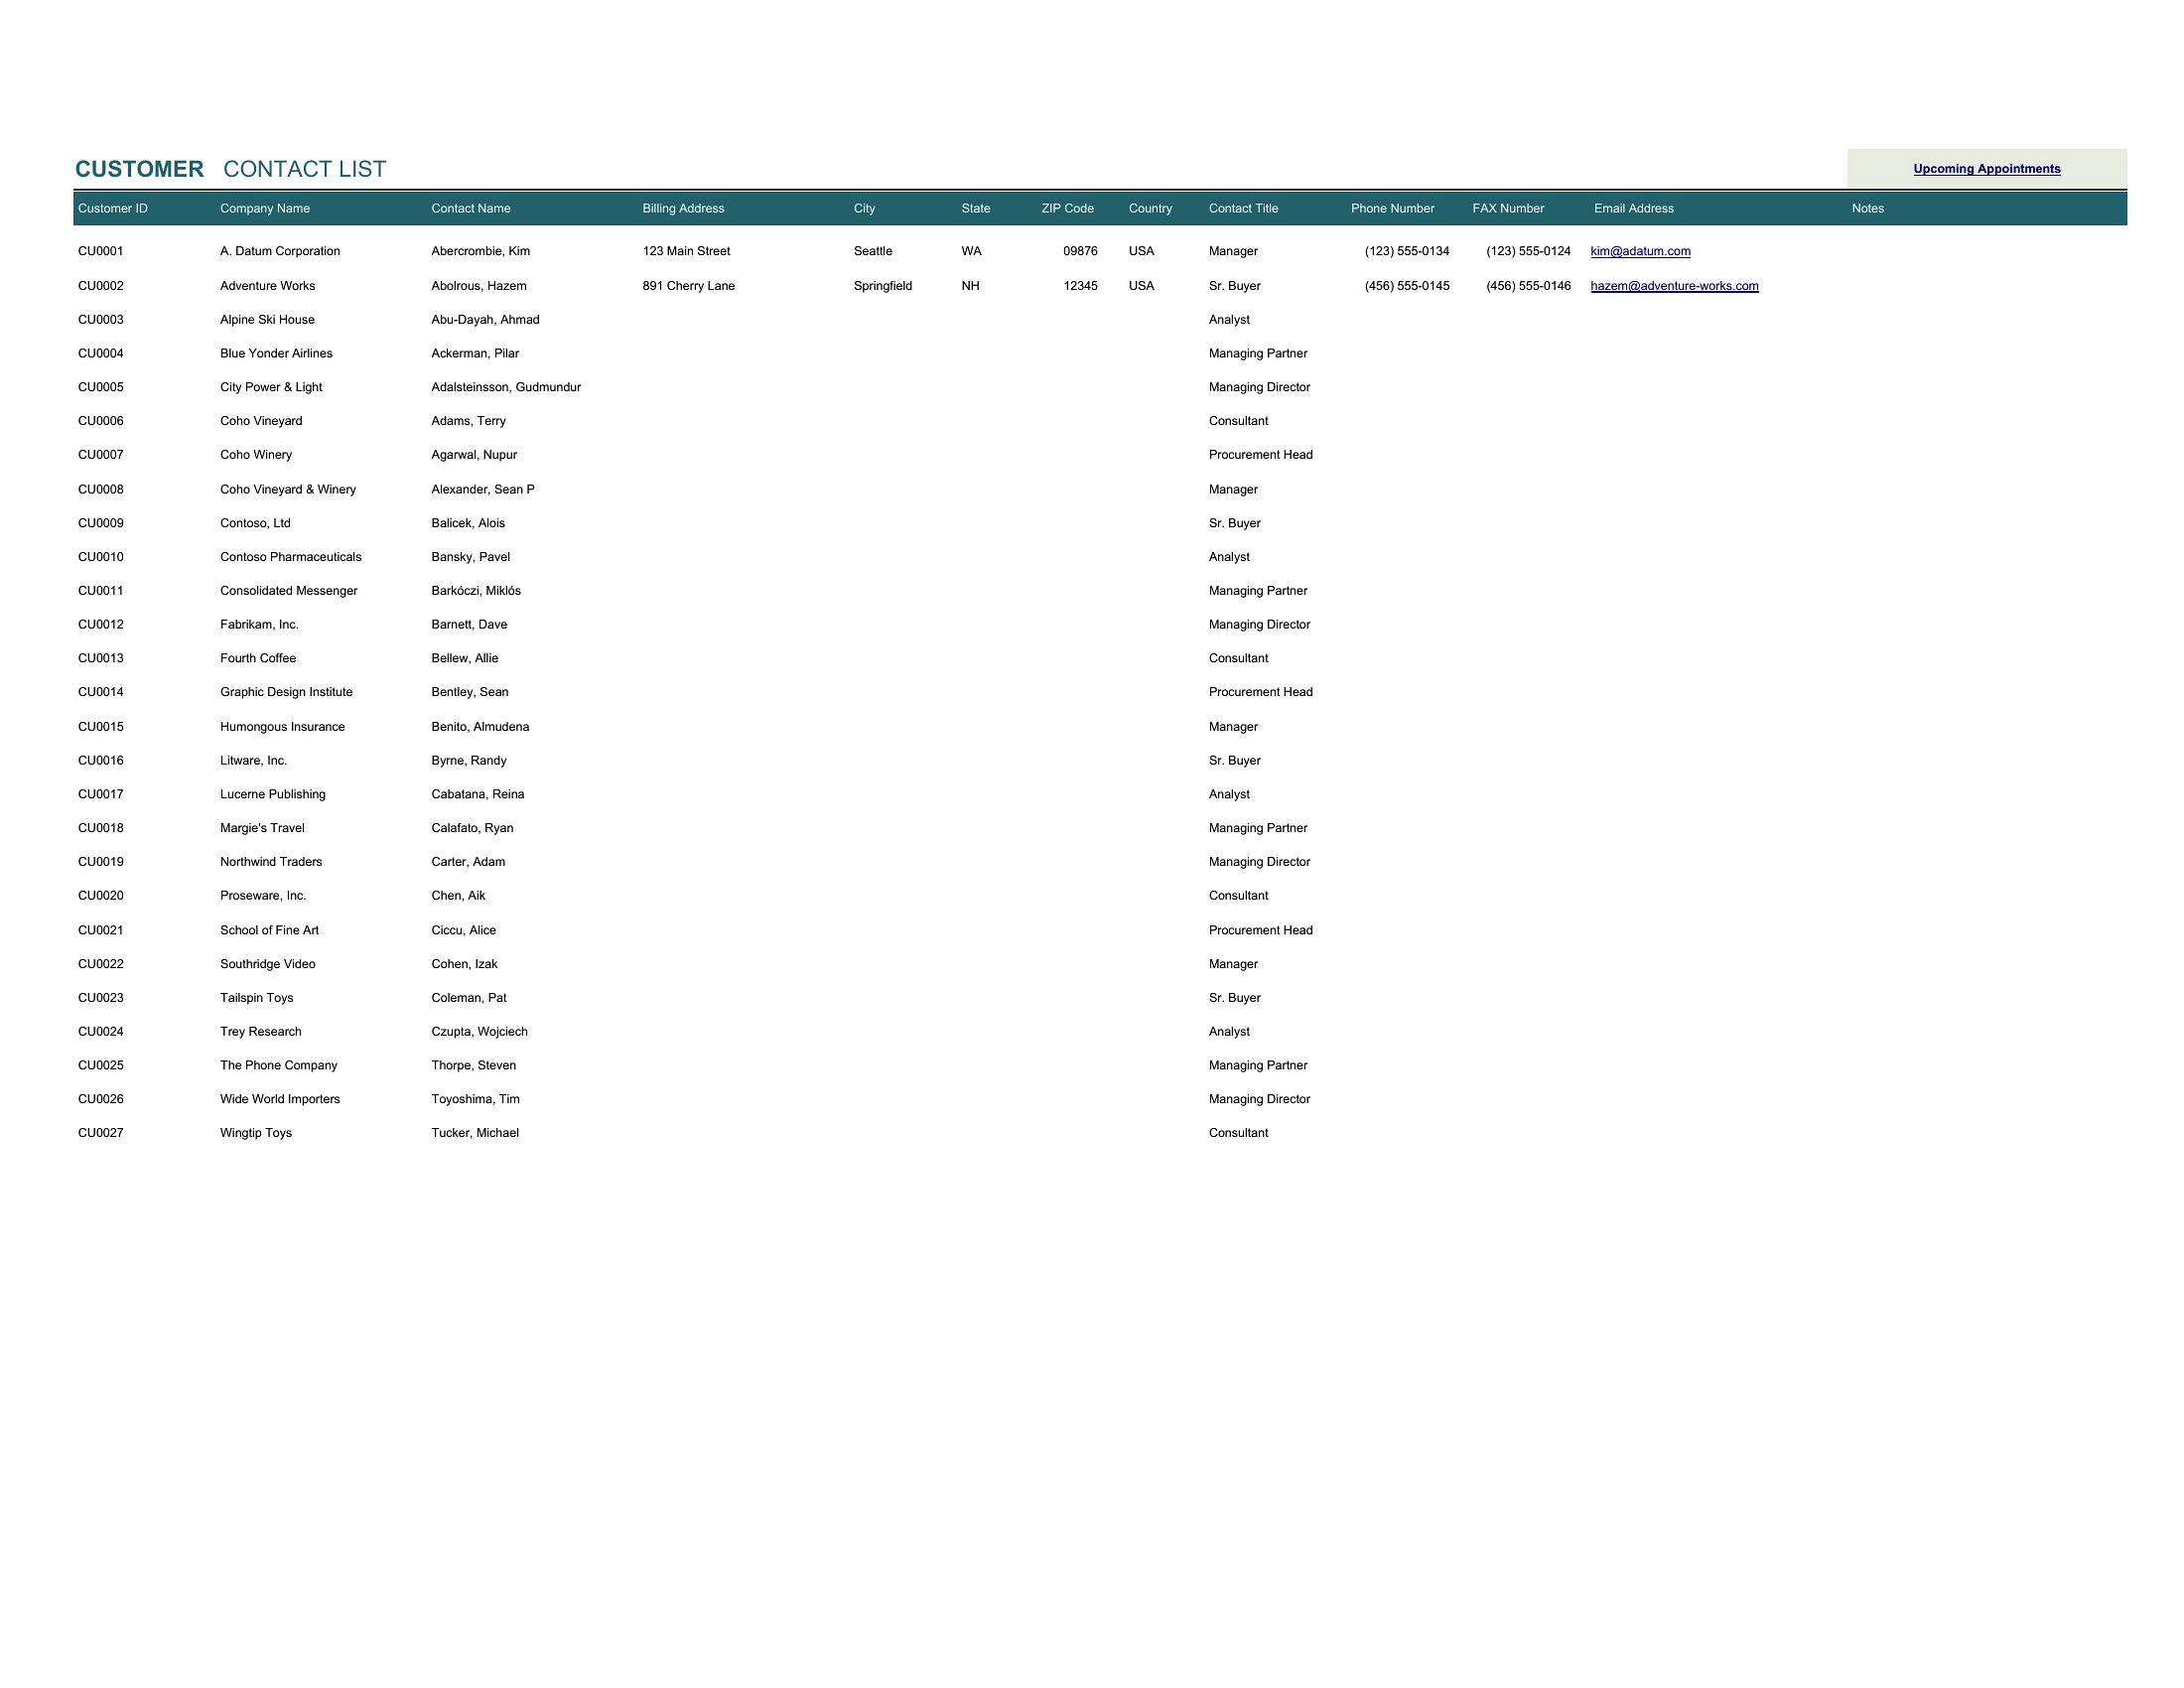The height and width of the screenshot is (1688, 2184).
Task: Select the Email Address column header
Action: click(x=1633, y=209)
